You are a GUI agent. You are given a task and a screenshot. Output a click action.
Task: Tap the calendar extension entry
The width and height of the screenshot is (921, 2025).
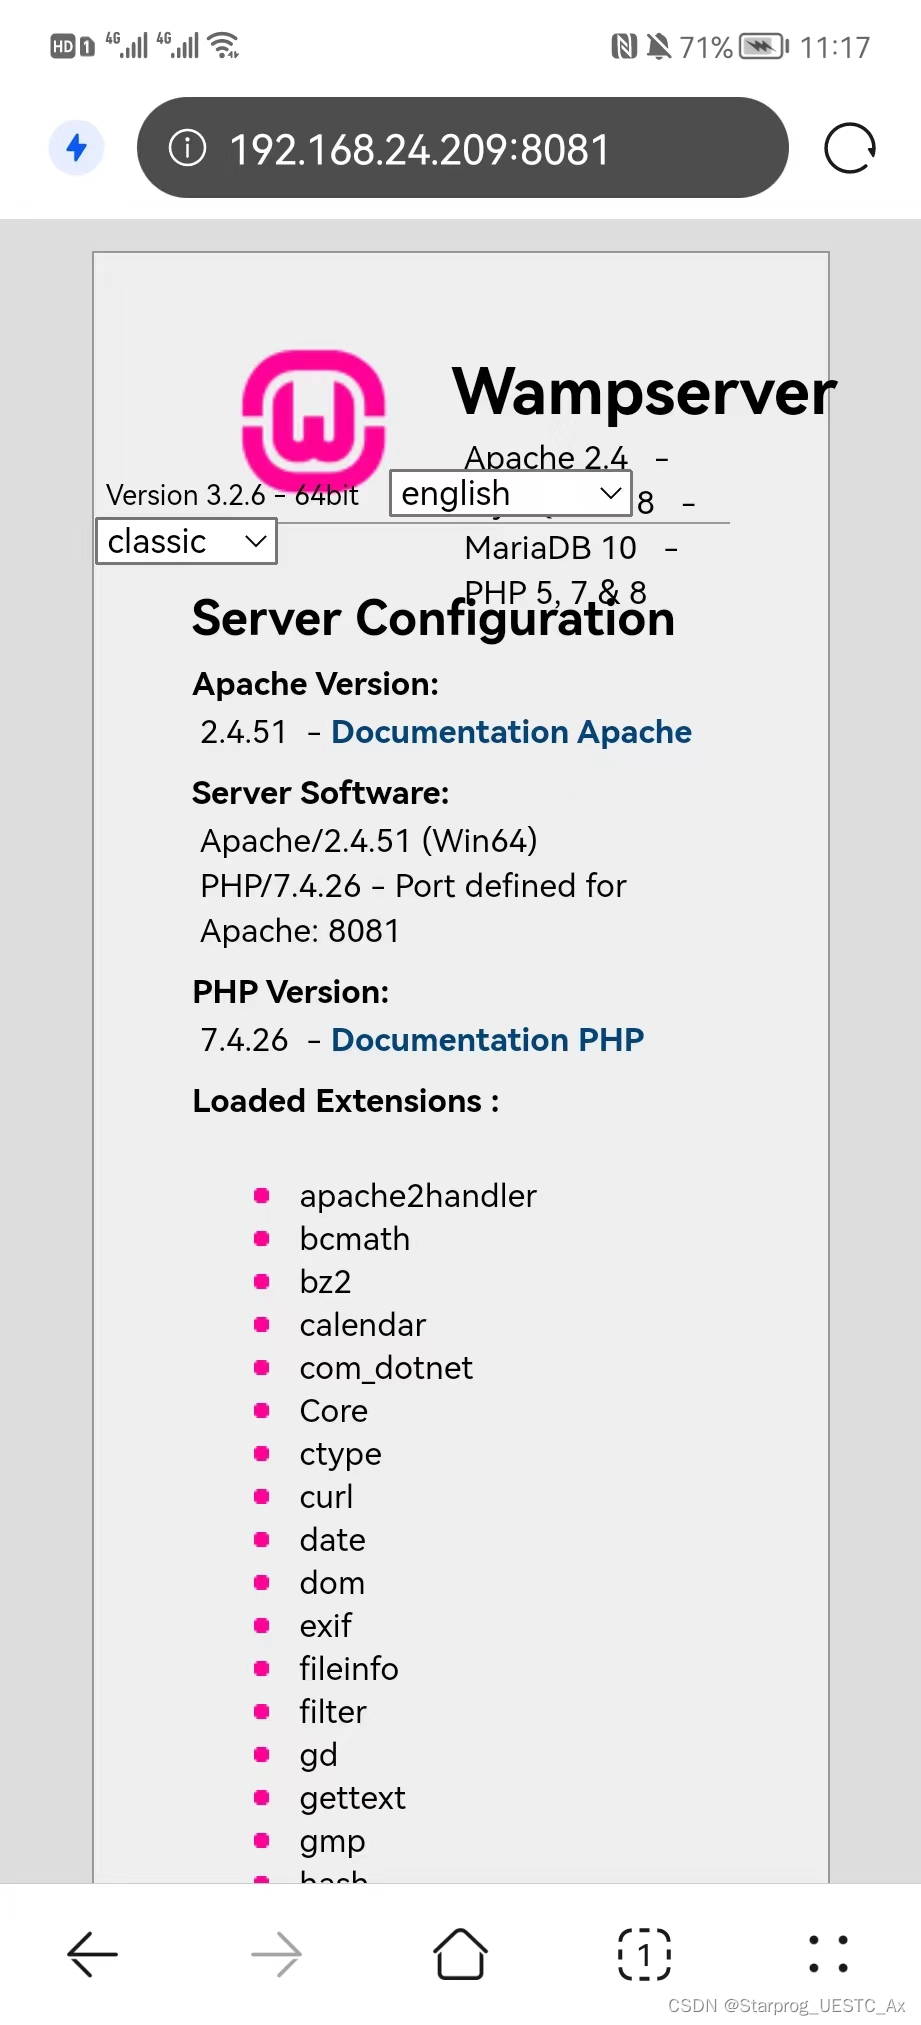pyautogui.click(x=362, y=1325)
